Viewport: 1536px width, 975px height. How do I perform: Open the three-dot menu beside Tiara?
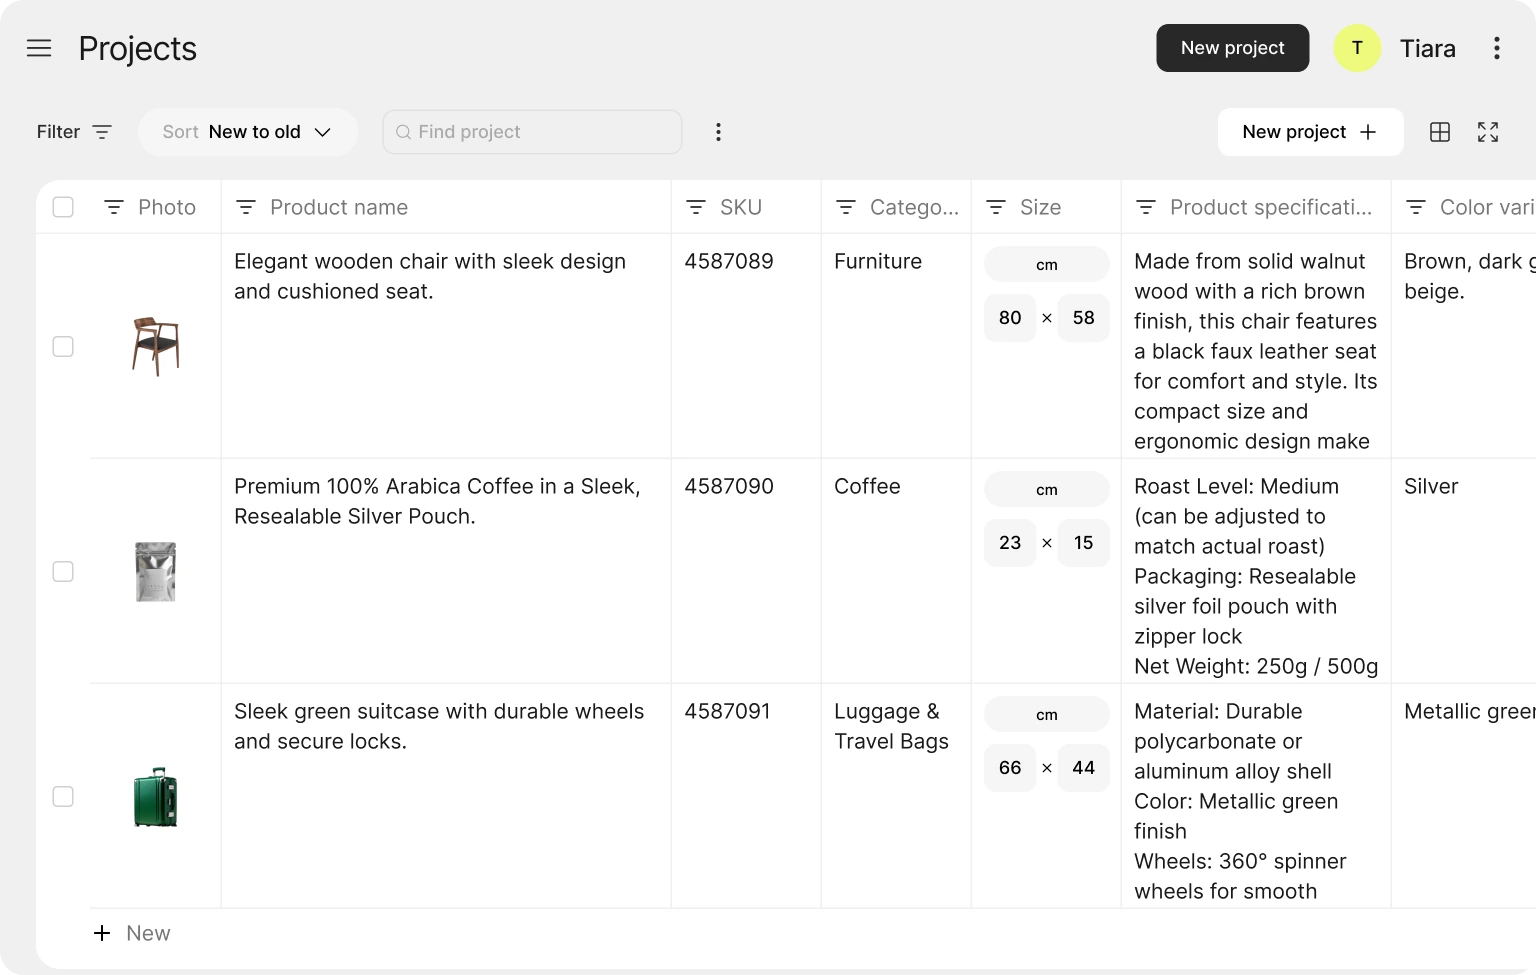click(1496, 48)
